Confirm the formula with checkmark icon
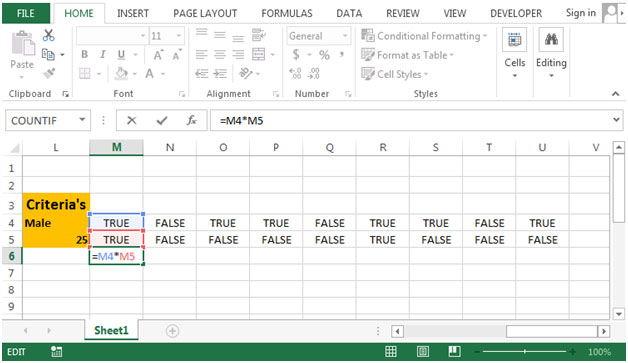This screenshot has height=363, width=628. (162, 120)
